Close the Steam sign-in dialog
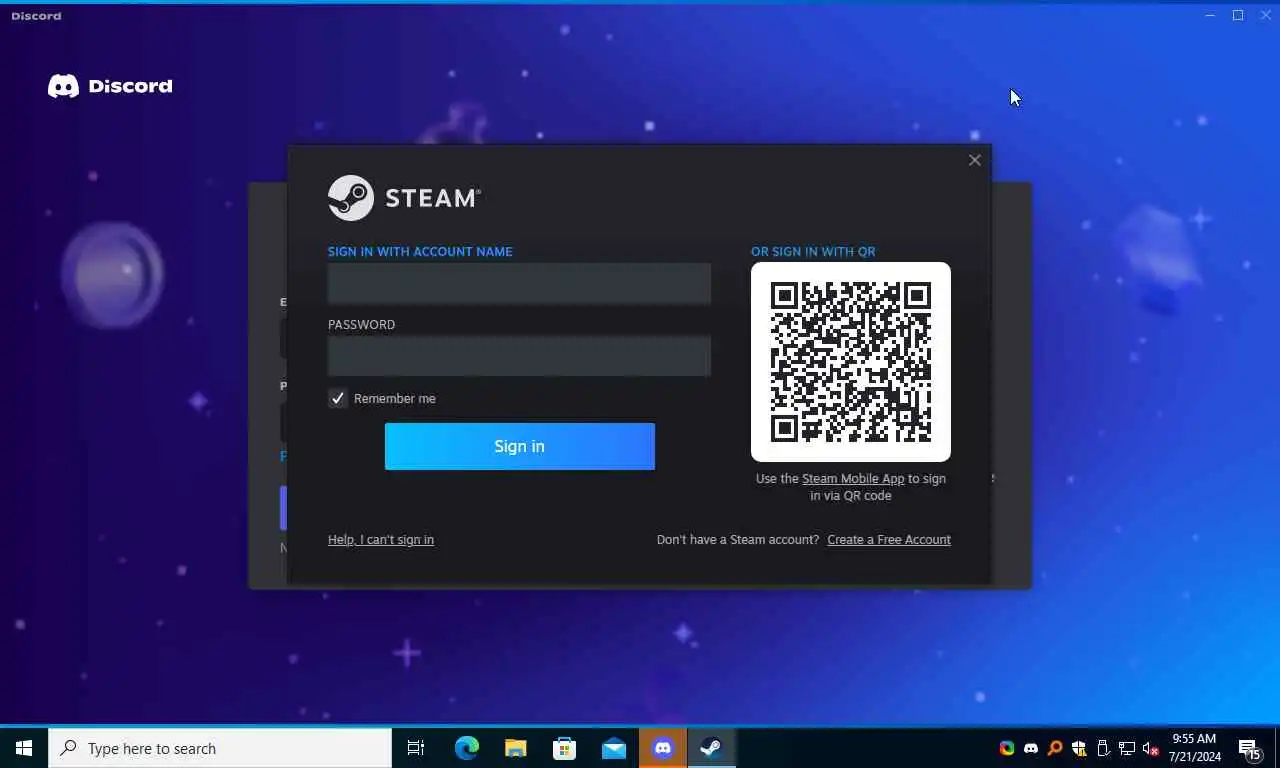The image size is (1280, 768). tap(974, 160)
